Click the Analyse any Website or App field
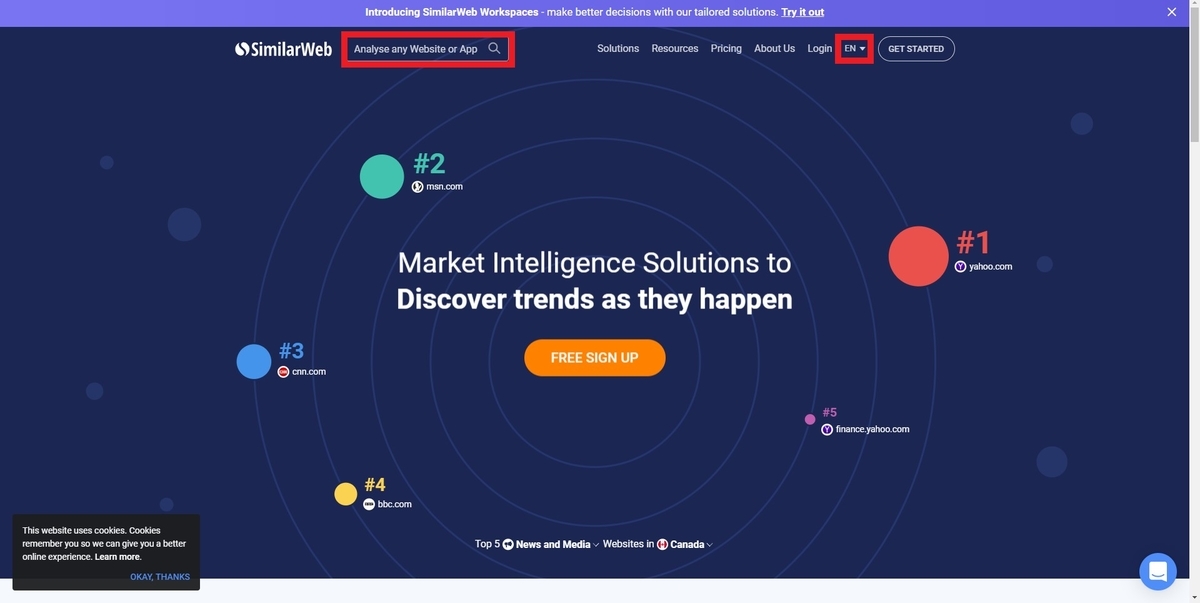The image size is (1200, 603). tap(428, 48)
